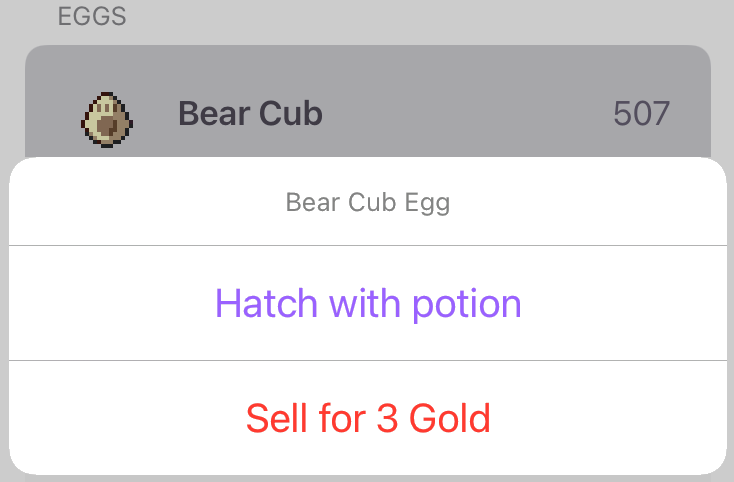Click the Bear Cub item name
This screenshot has width=734, height=482.
250,114
